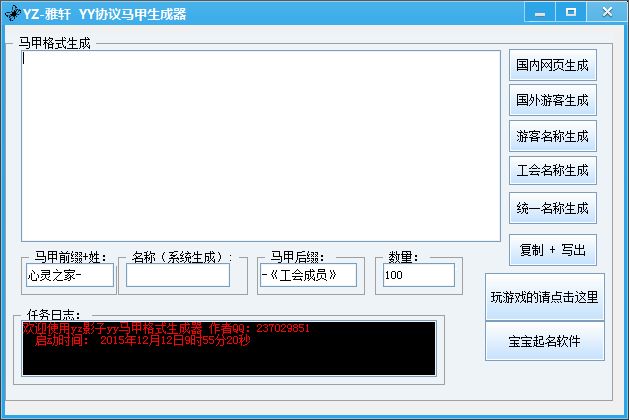The height and width of the screenshot is (420, 629).
Task: Click the butterfly app icon in title bar
Action: (13, 13)
